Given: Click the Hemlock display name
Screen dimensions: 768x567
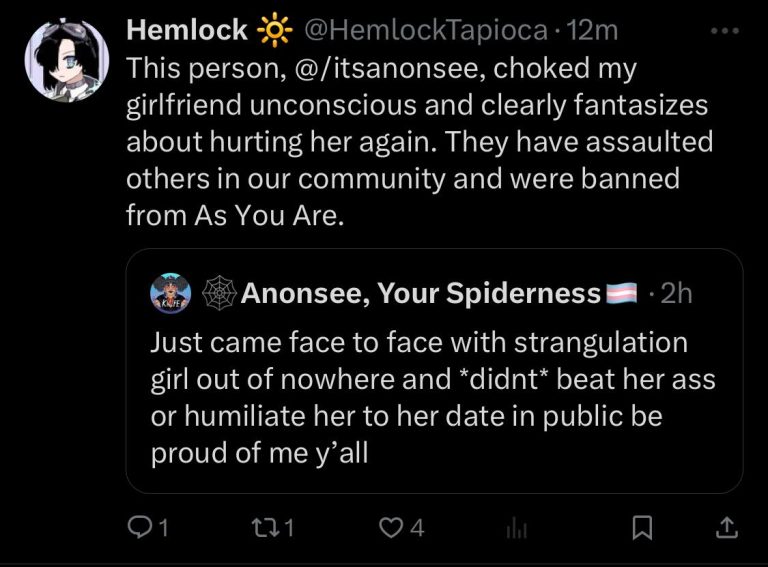Looking at the screenshot, I should (x=187, y=31).
